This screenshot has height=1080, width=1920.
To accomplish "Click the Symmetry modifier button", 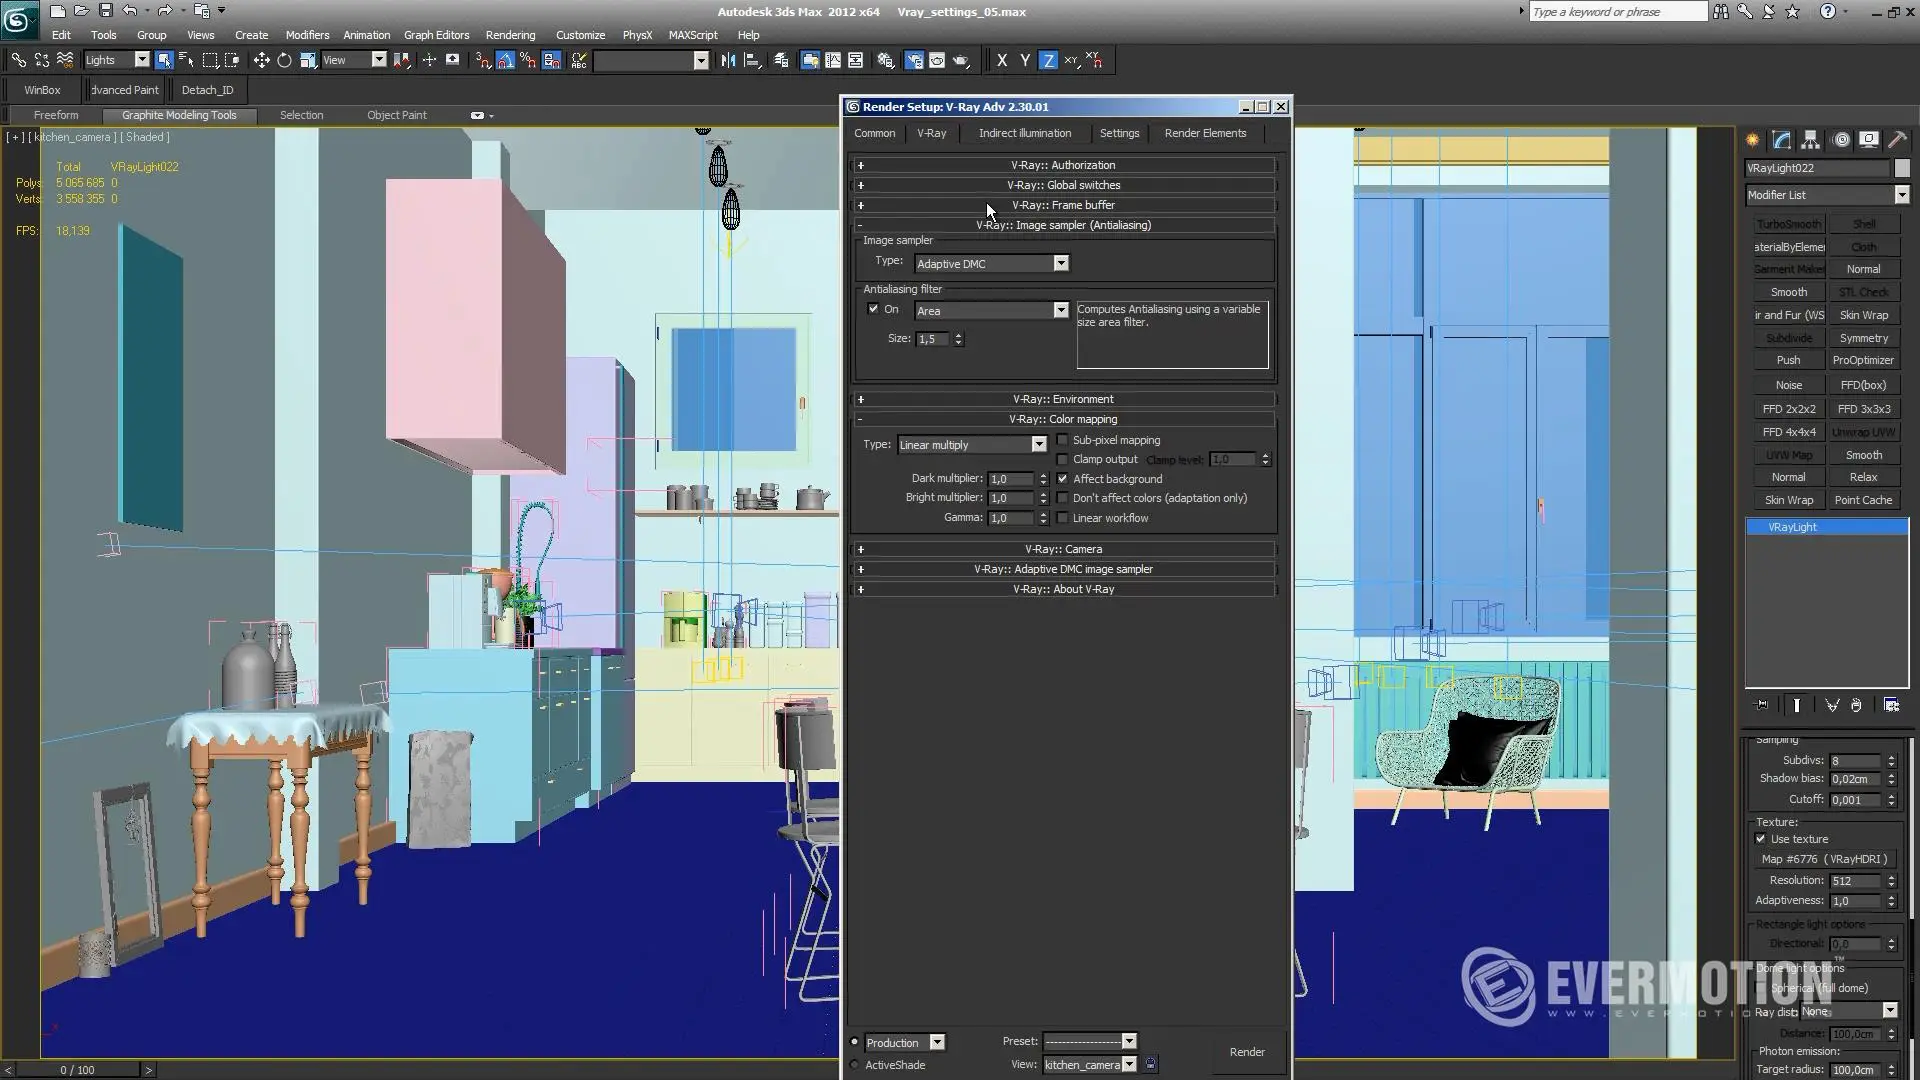I will pyautogui.click(x=1863, y=338).
